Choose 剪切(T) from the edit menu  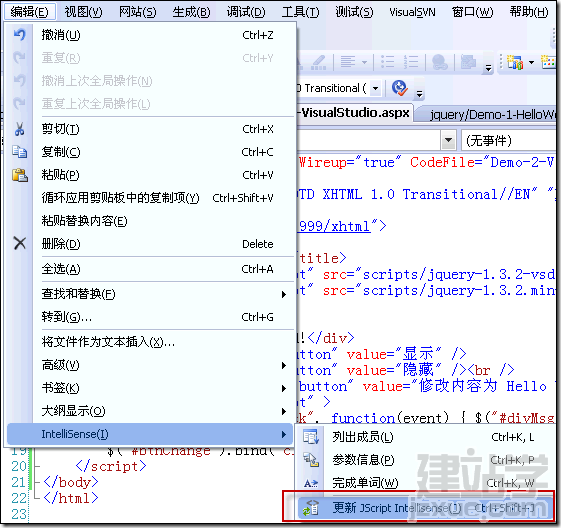[150, 129]
